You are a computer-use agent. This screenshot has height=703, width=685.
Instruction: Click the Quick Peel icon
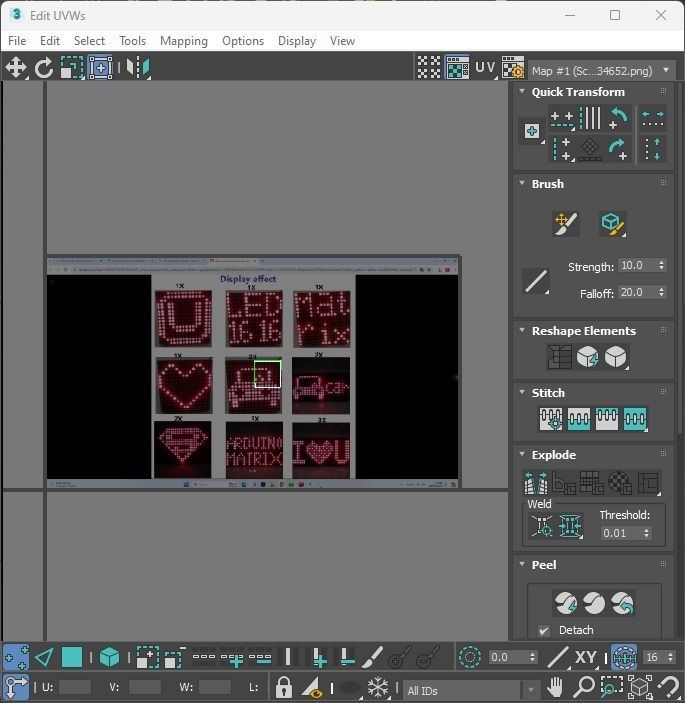click(566, 603)
